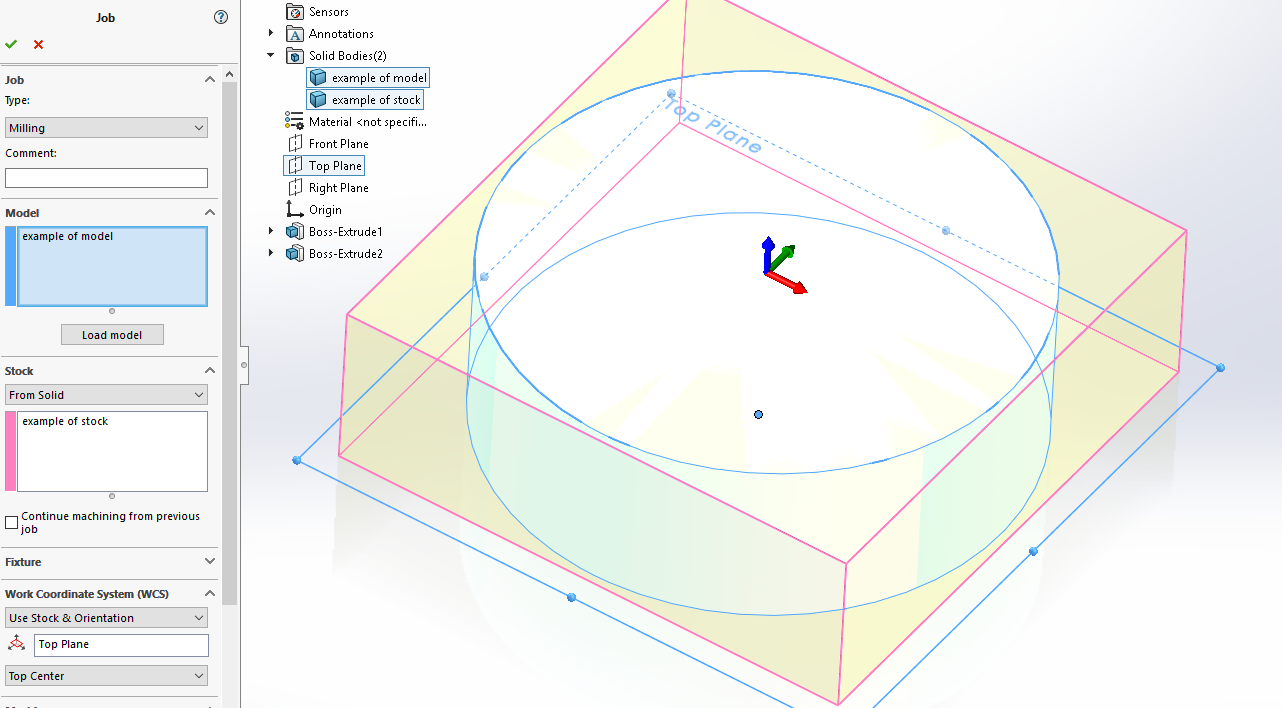Select the example of stock body icon
The width and height of the screenshot is (1282, 708).
click(x=317, y=99)
